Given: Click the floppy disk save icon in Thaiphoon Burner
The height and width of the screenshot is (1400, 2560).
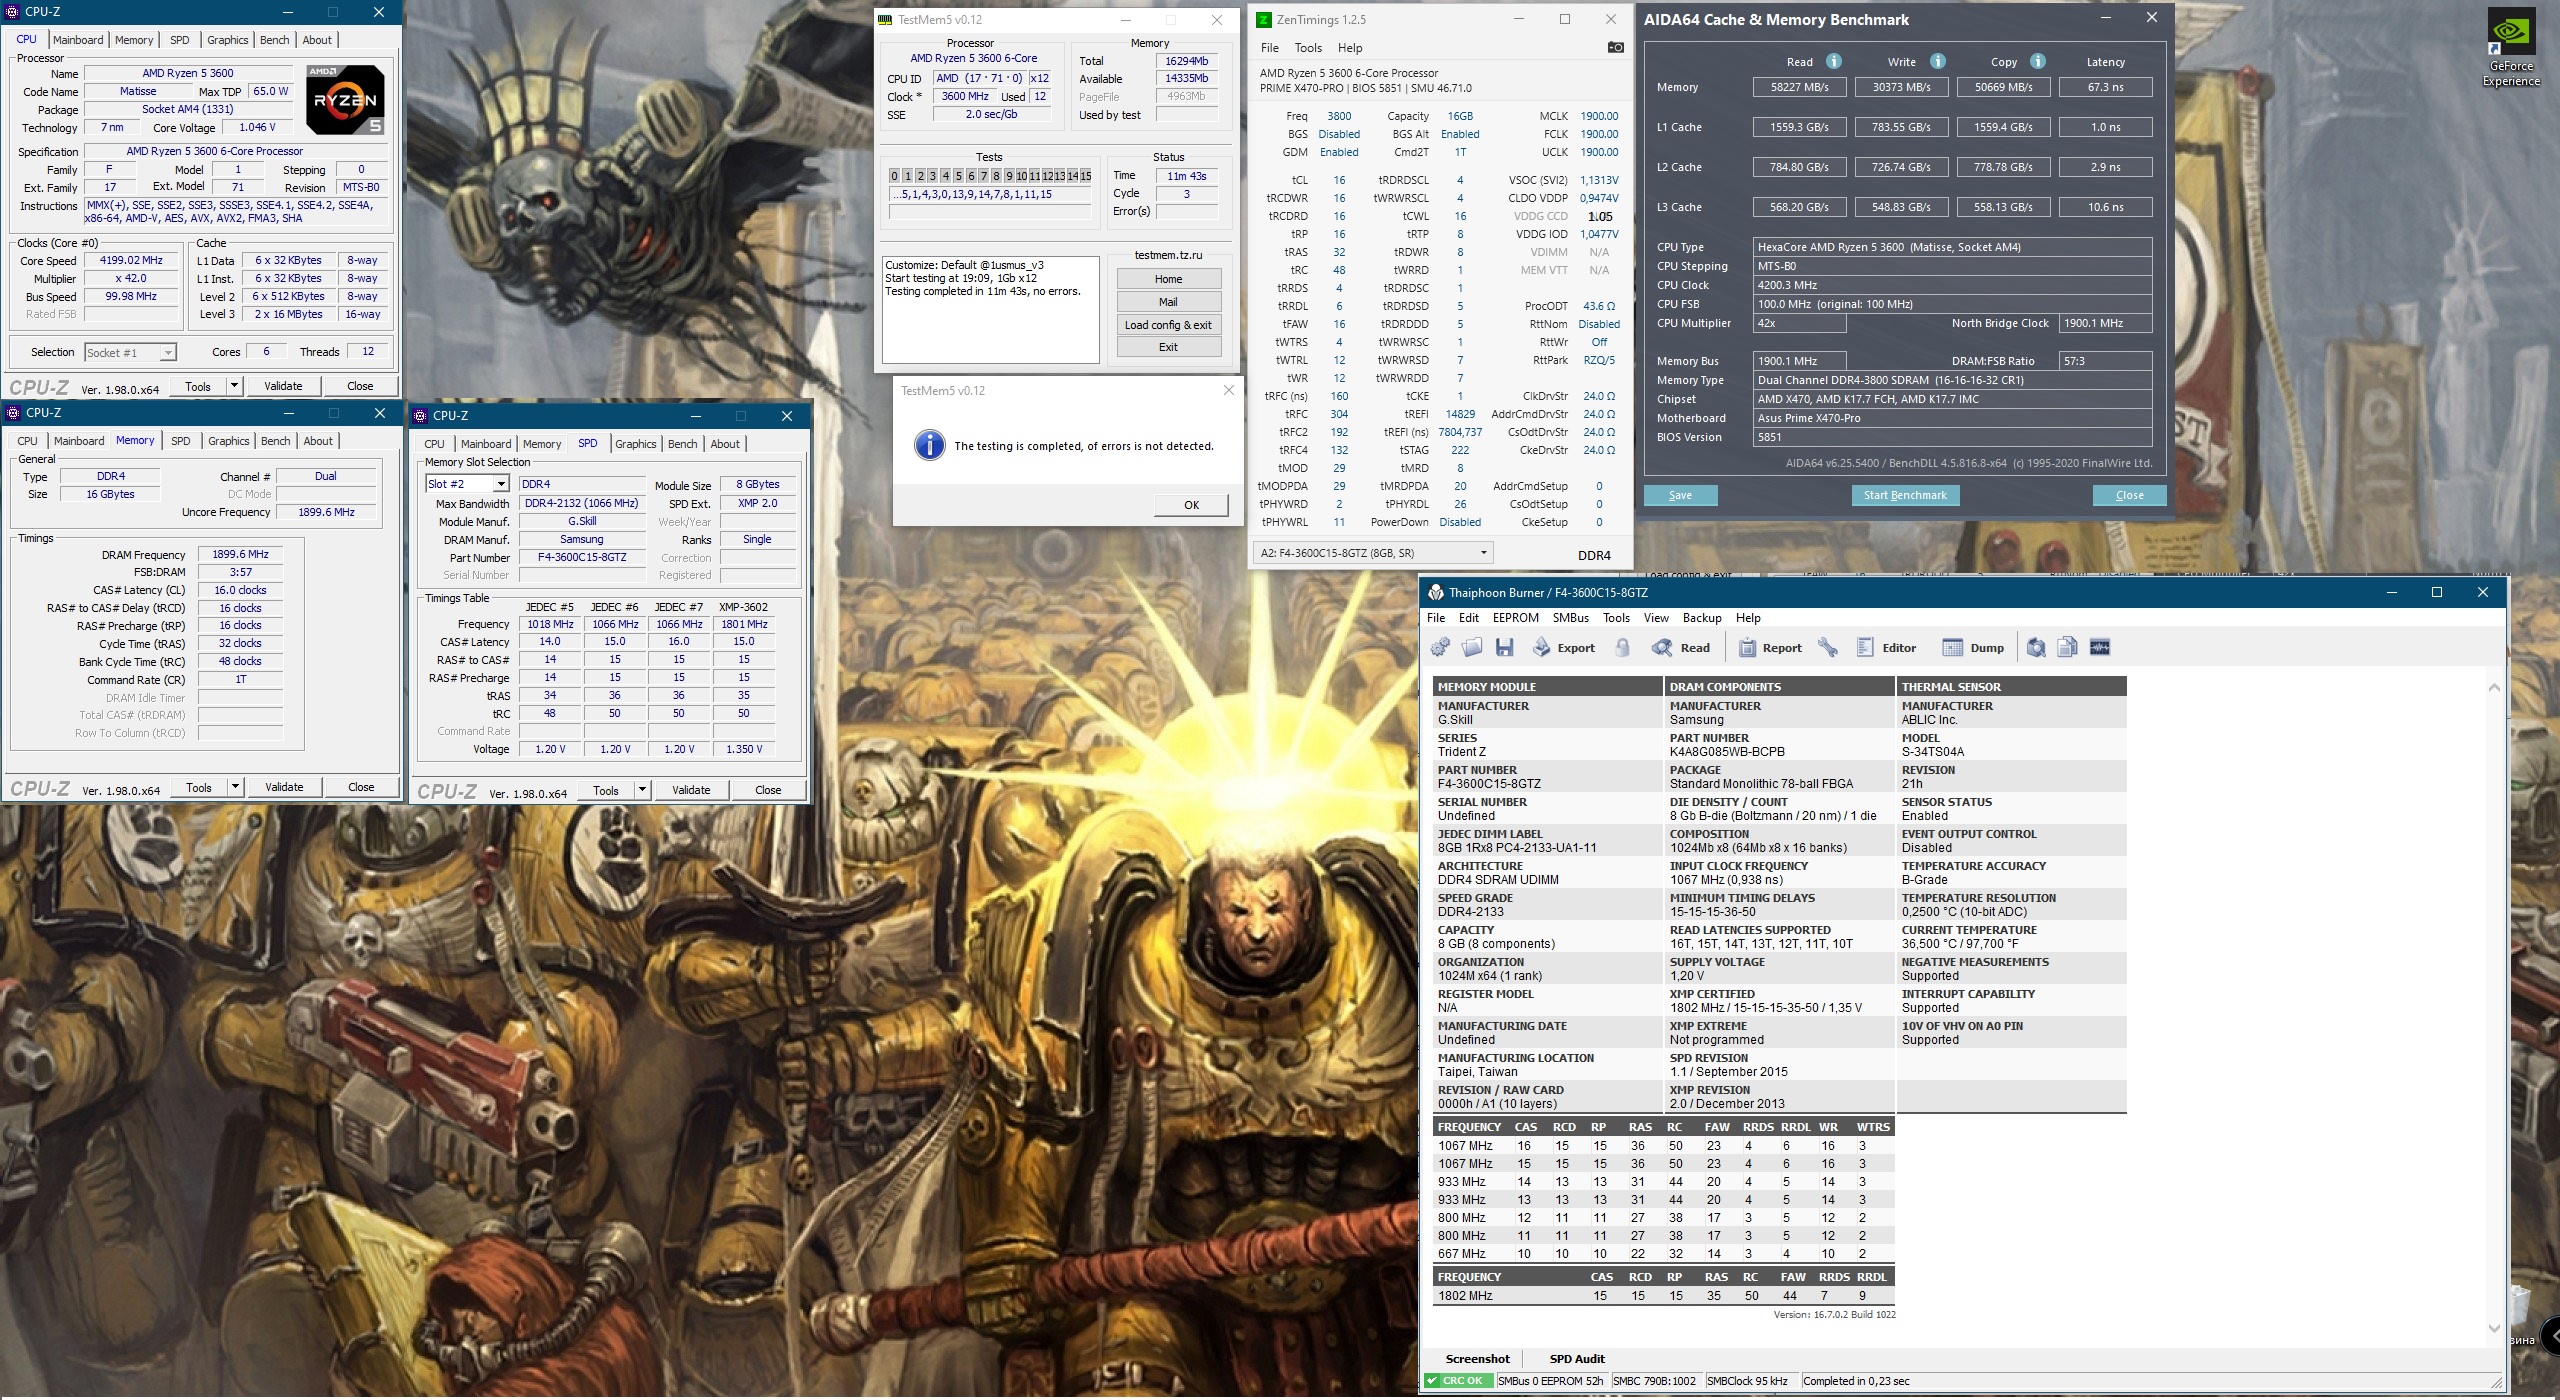Looking at the screenshot, I should [x=1504, y=648].
